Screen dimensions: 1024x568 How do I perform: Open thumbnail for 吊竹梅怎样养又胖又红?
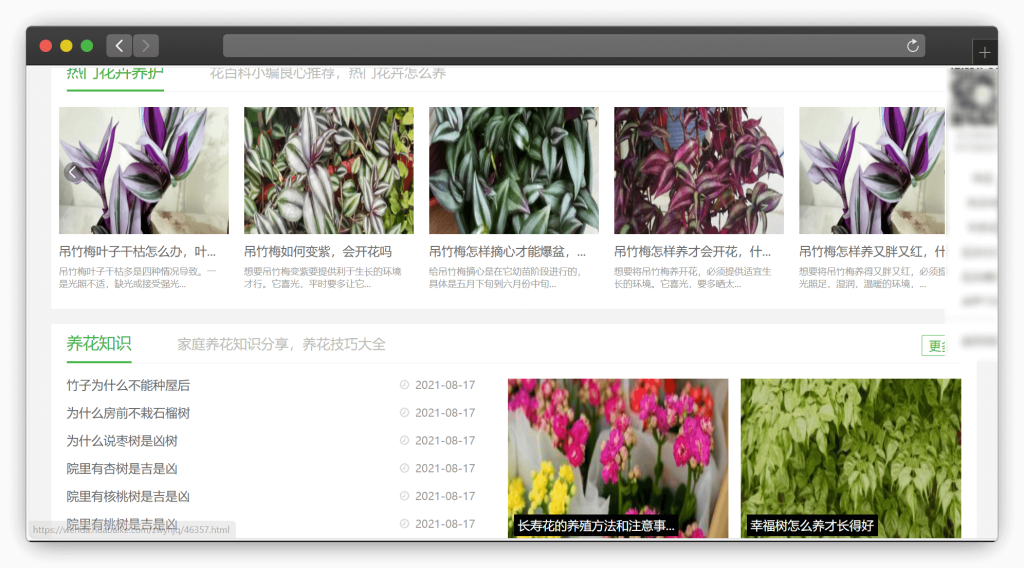[x=872, y=170]
